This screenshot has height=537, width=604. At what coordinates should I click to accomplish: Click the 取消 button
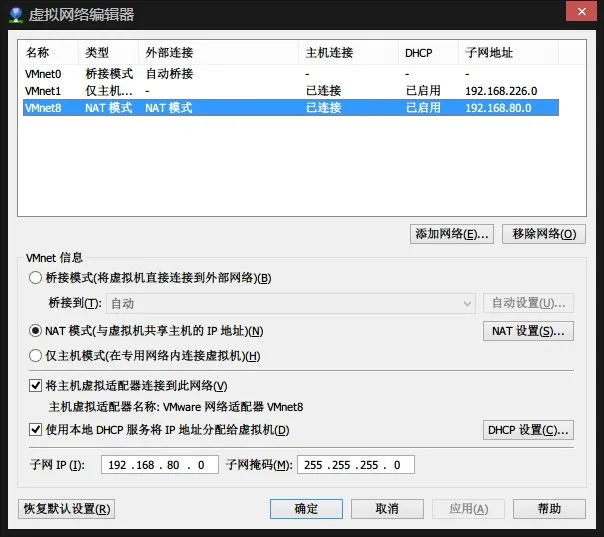point(387,509)
